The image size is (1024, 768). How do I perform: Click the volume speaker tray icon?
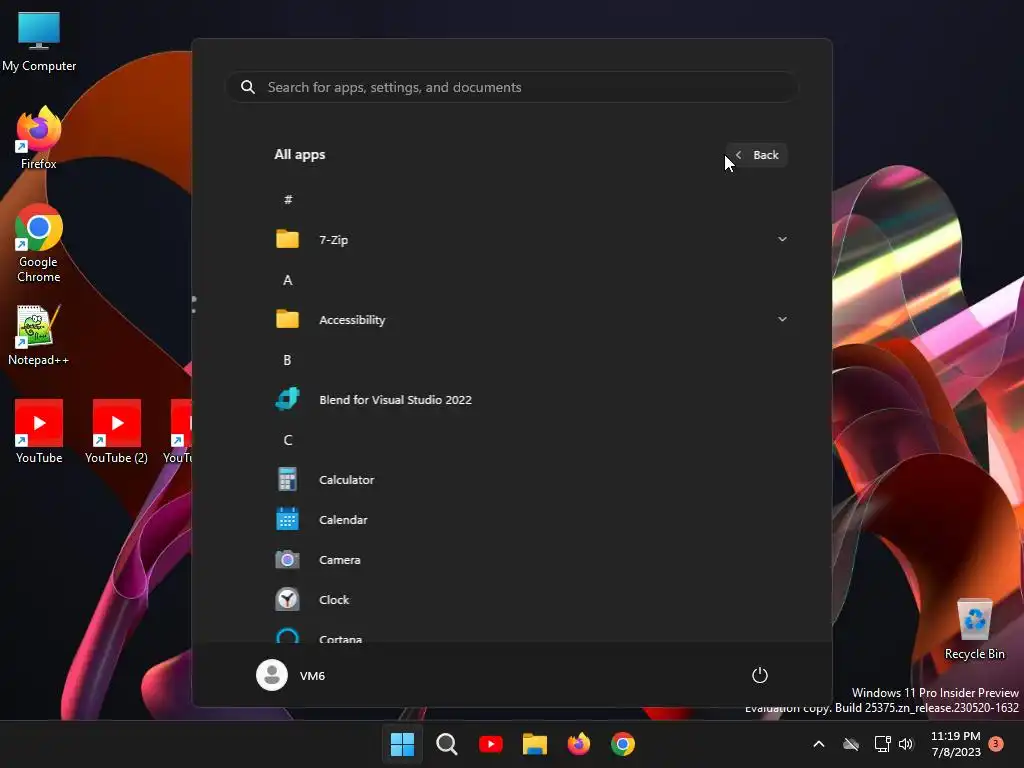[906, 744]
